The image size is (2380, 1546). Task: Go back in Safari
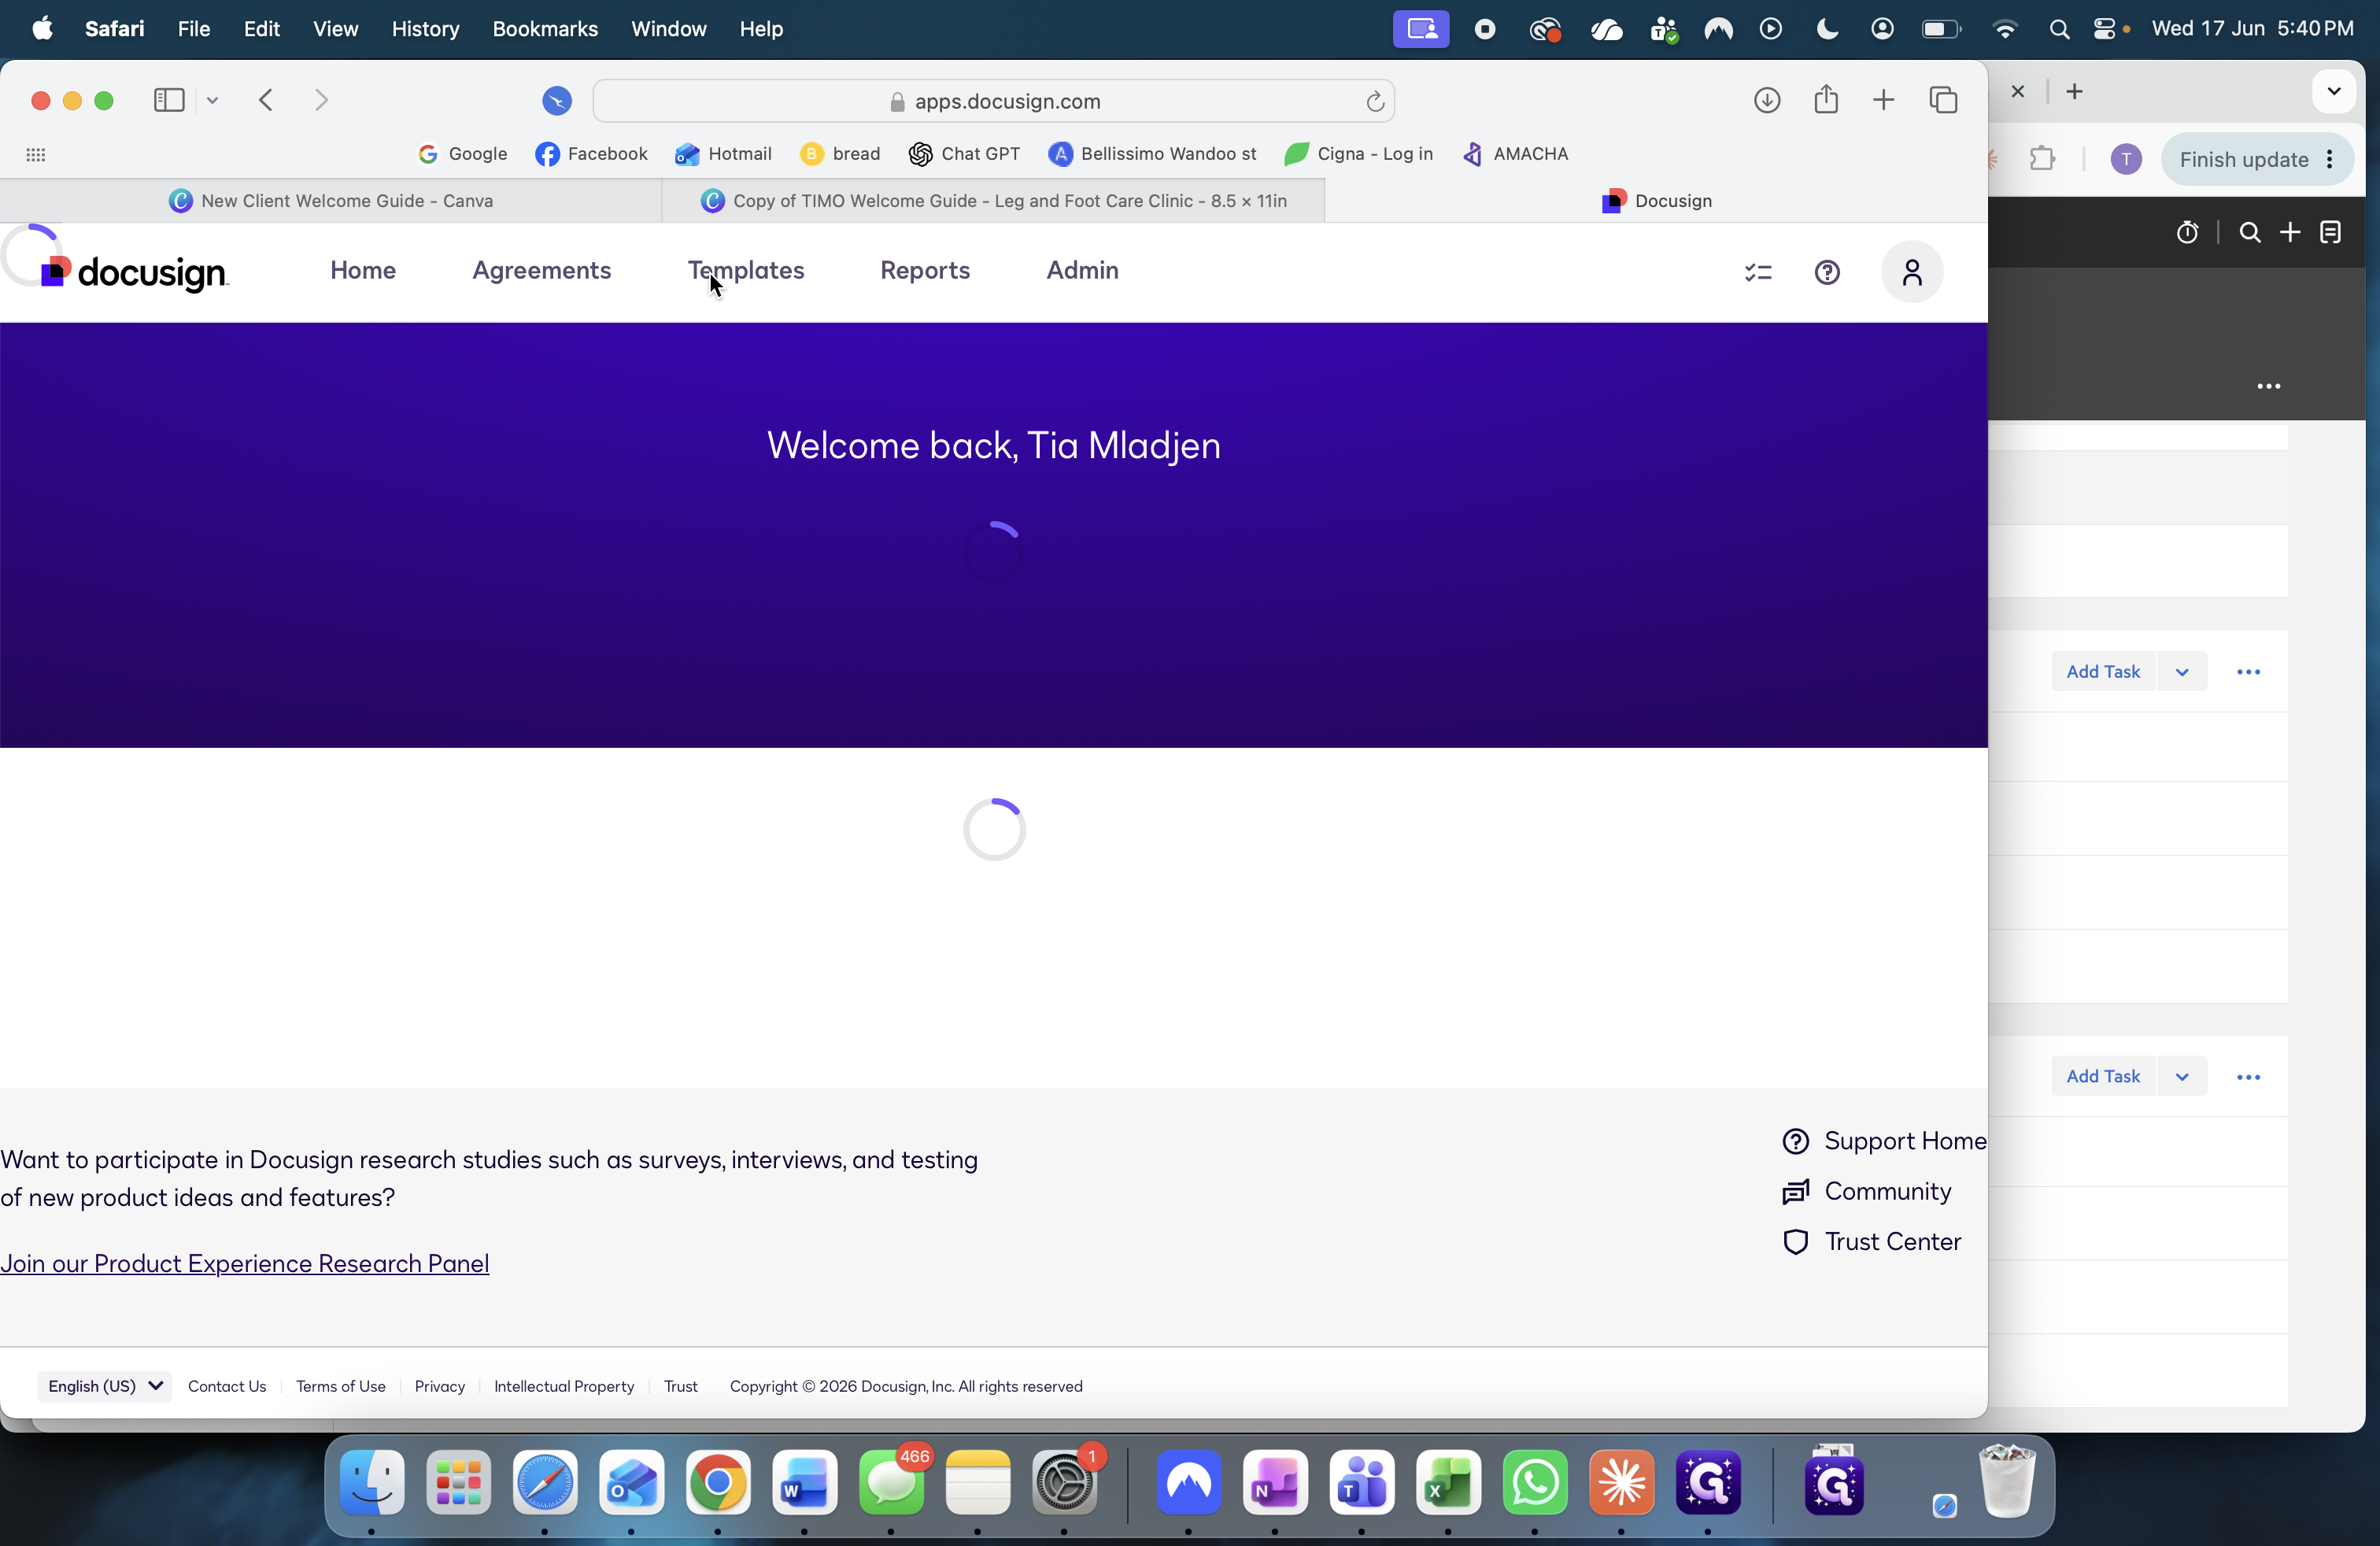pos(266,100)
